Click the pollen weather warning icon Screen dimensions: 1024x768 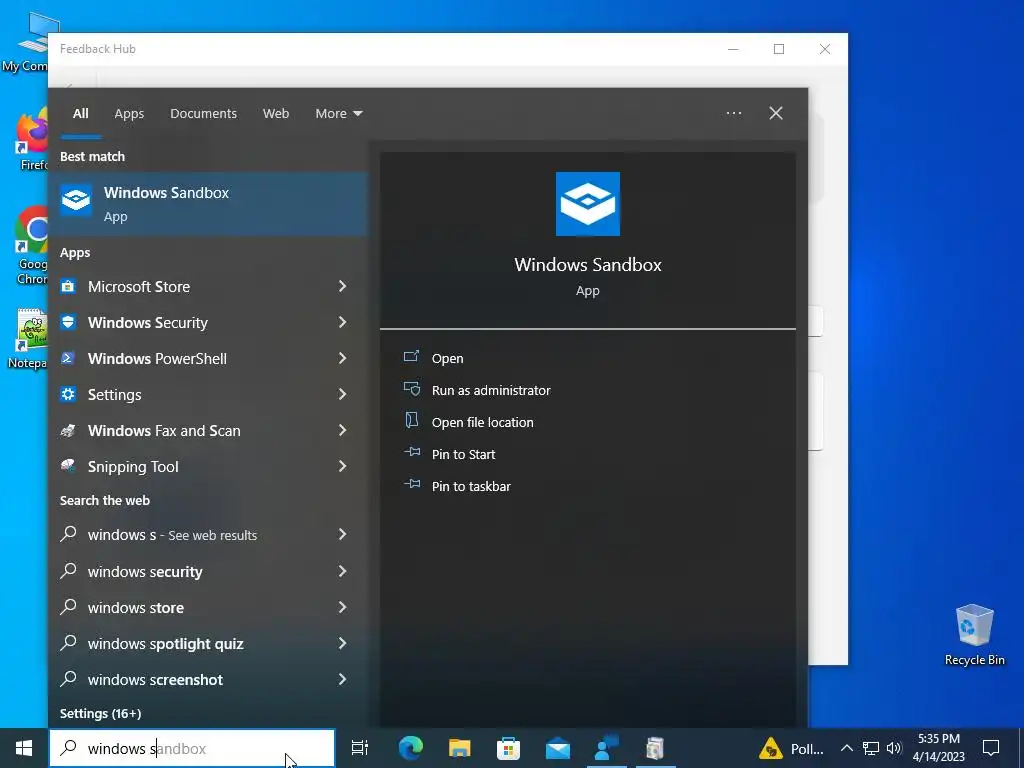pos(771,748)
